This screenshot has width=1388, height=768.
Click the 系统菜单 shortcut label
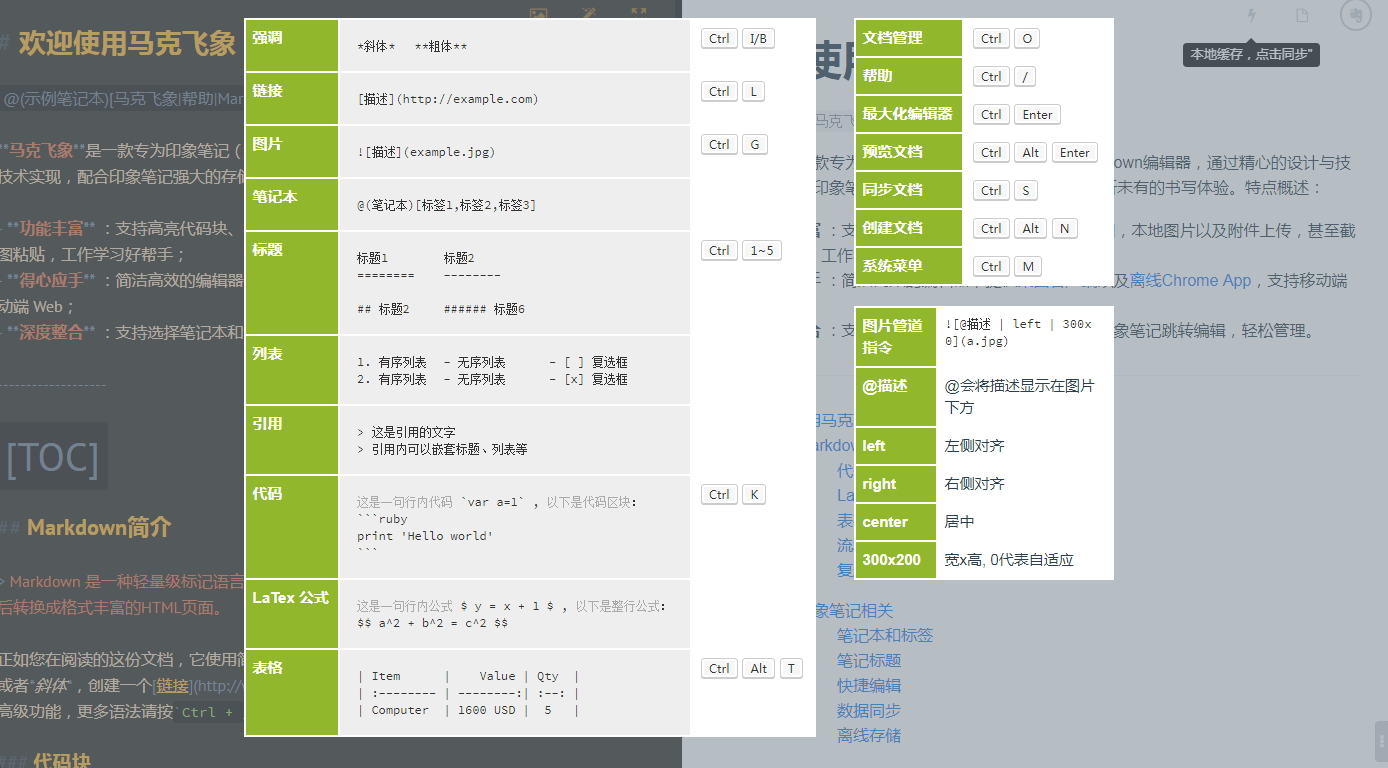pos(909,266)
